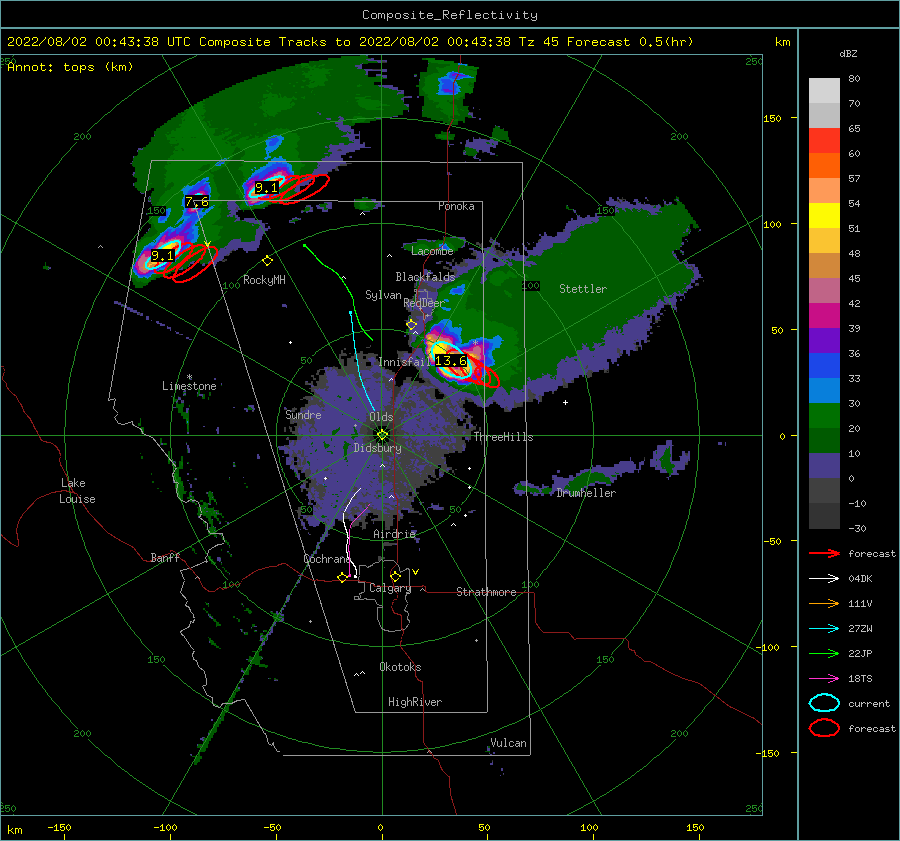The height and width of the screenshot is (841, 900).
Task: Select the white 04DK track arrow
Action: coord(824,578)
